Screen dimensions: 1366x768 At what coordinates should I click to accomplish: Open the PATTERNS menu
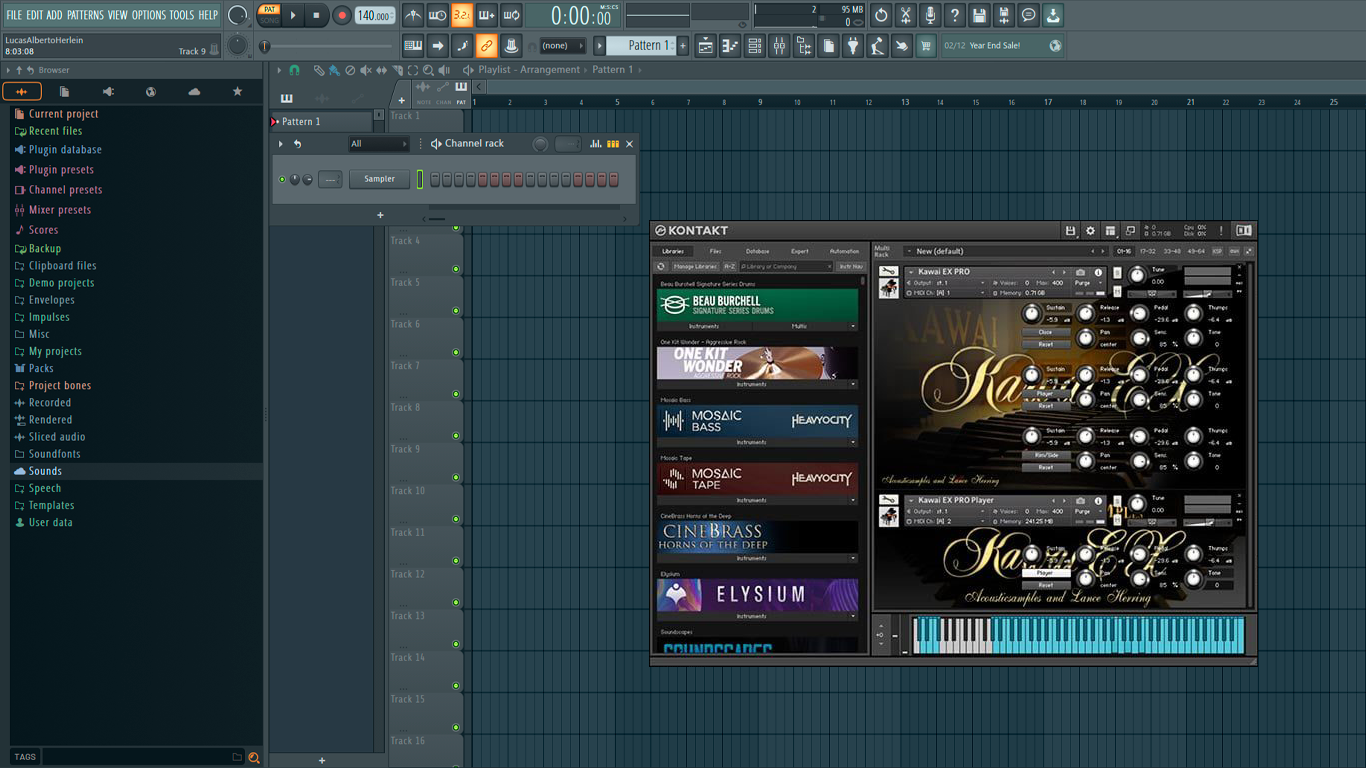click(x=85, y=15)
